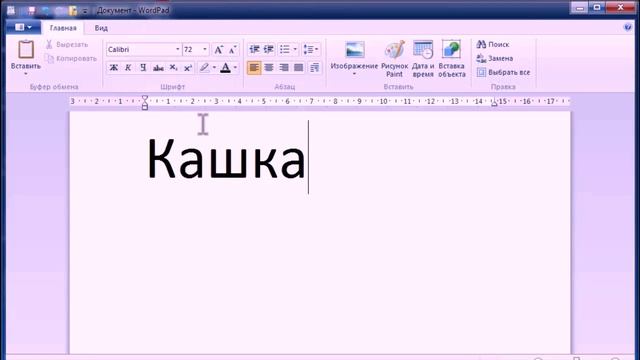
Task: Click the Копировать (Copy) button
Action: 71,58
